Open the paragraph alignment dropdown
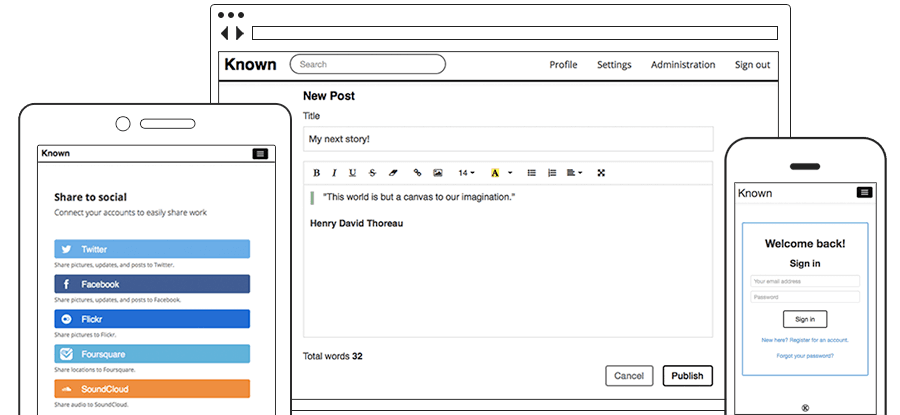The height and width of the screenshot is (415, 900). (x=574, y=173)
